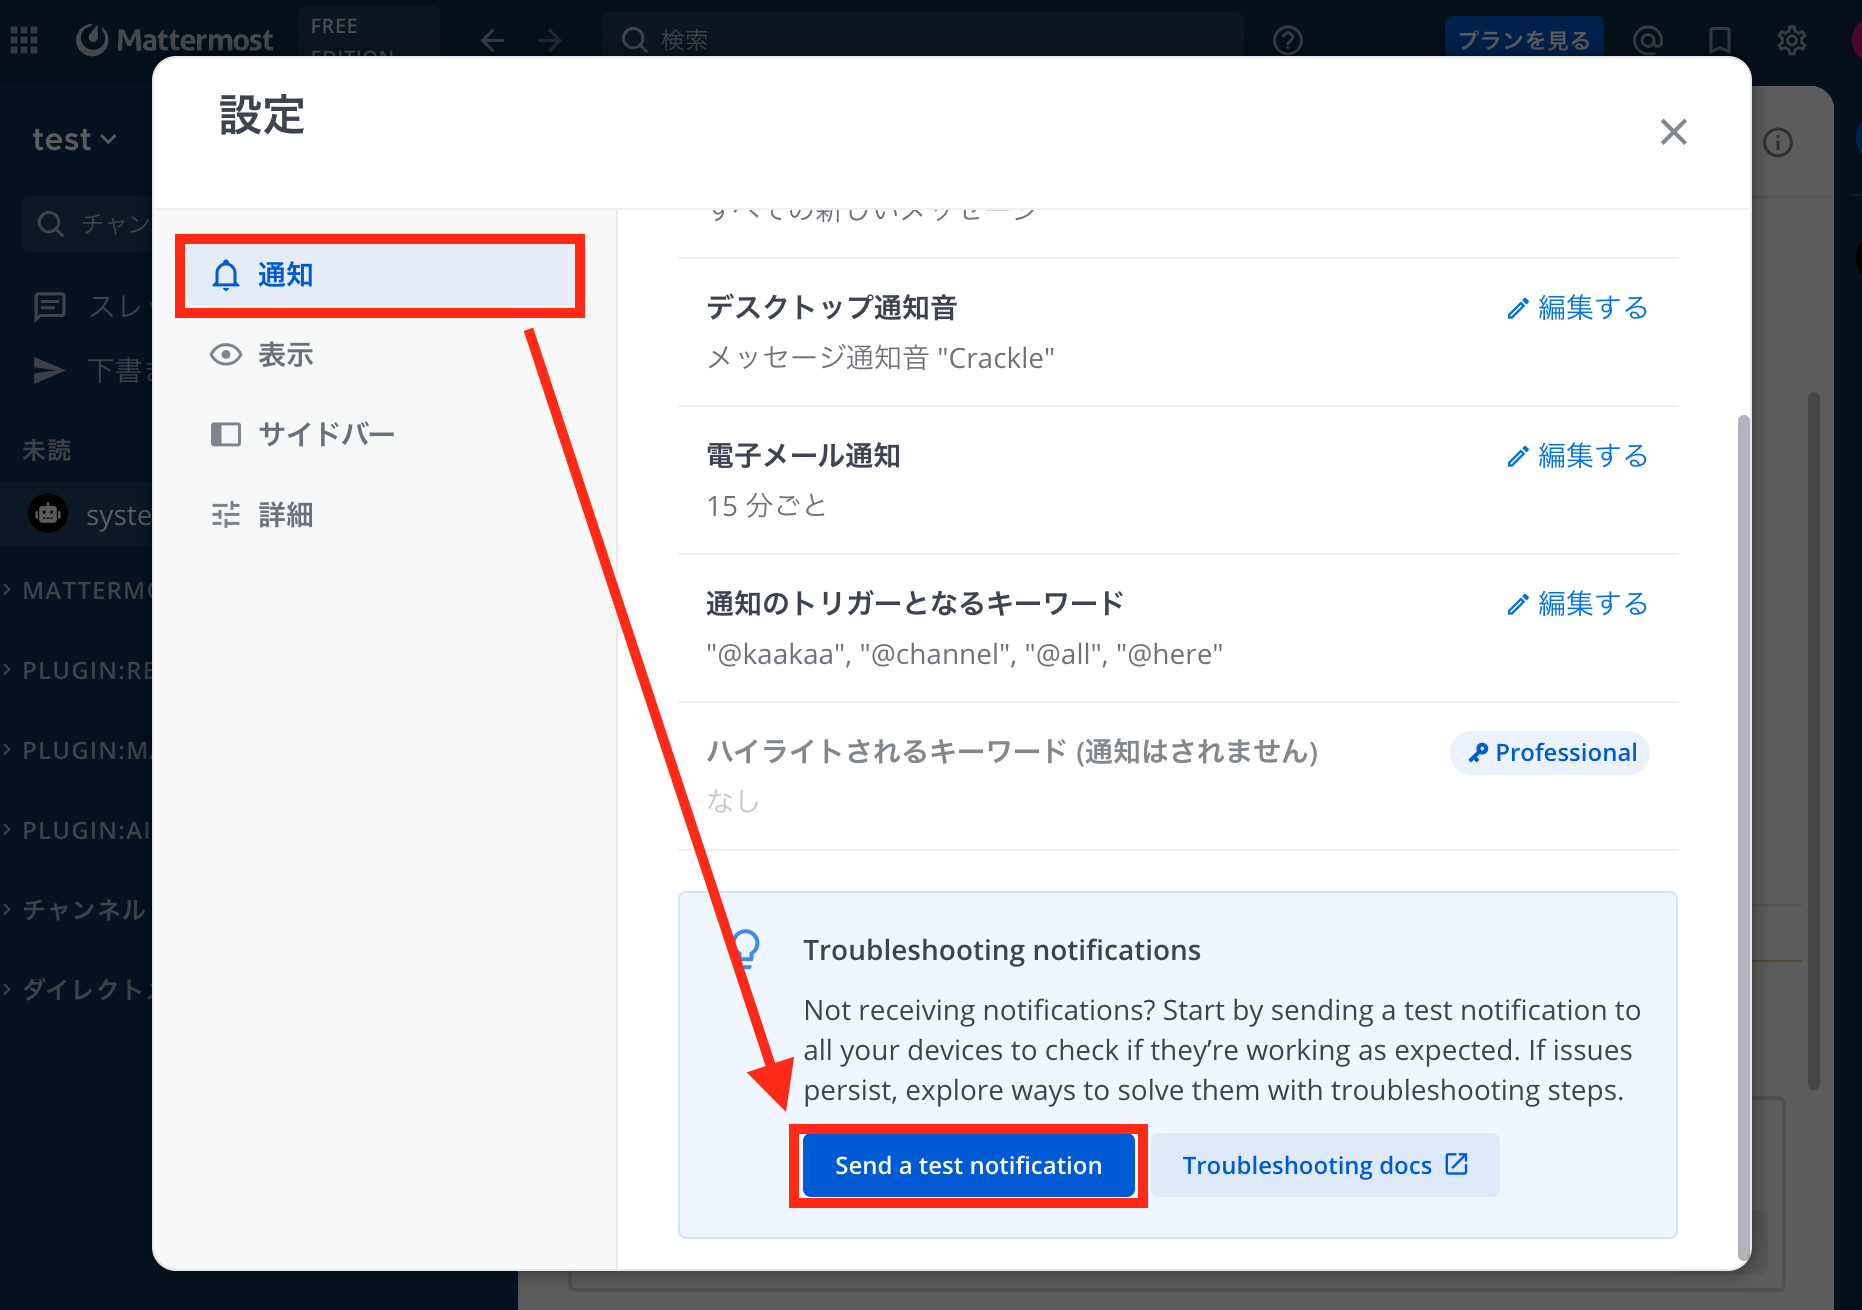Go back with the left arrow

pyautogui.click(x=492, y=40)
